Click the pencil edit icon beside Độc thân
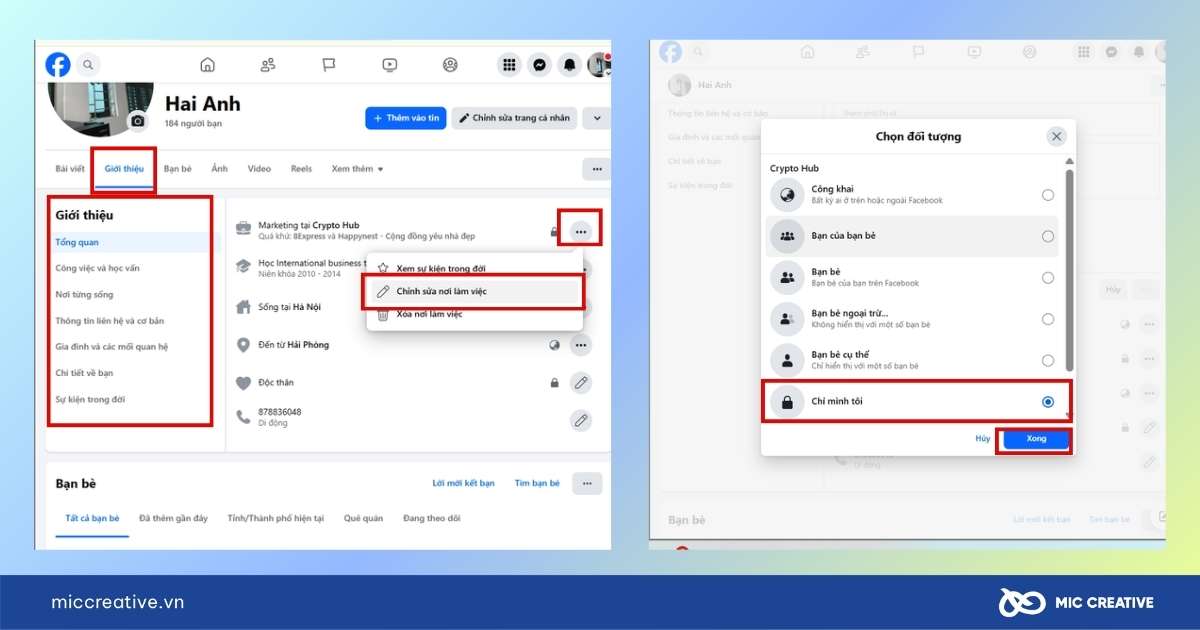The height and width of the screenshot is (630, 1200). 581,383
